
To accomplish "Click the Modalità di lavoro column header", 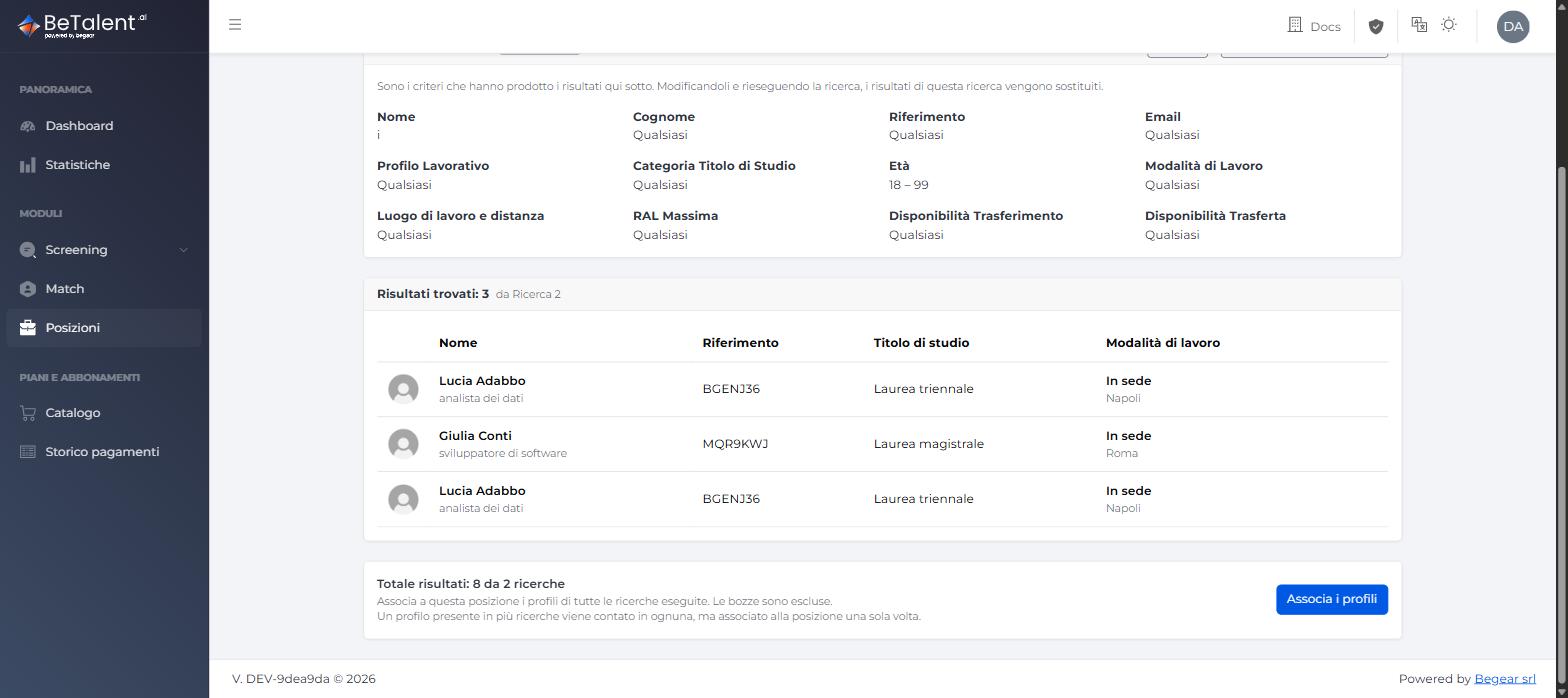I will (1163, 343).
